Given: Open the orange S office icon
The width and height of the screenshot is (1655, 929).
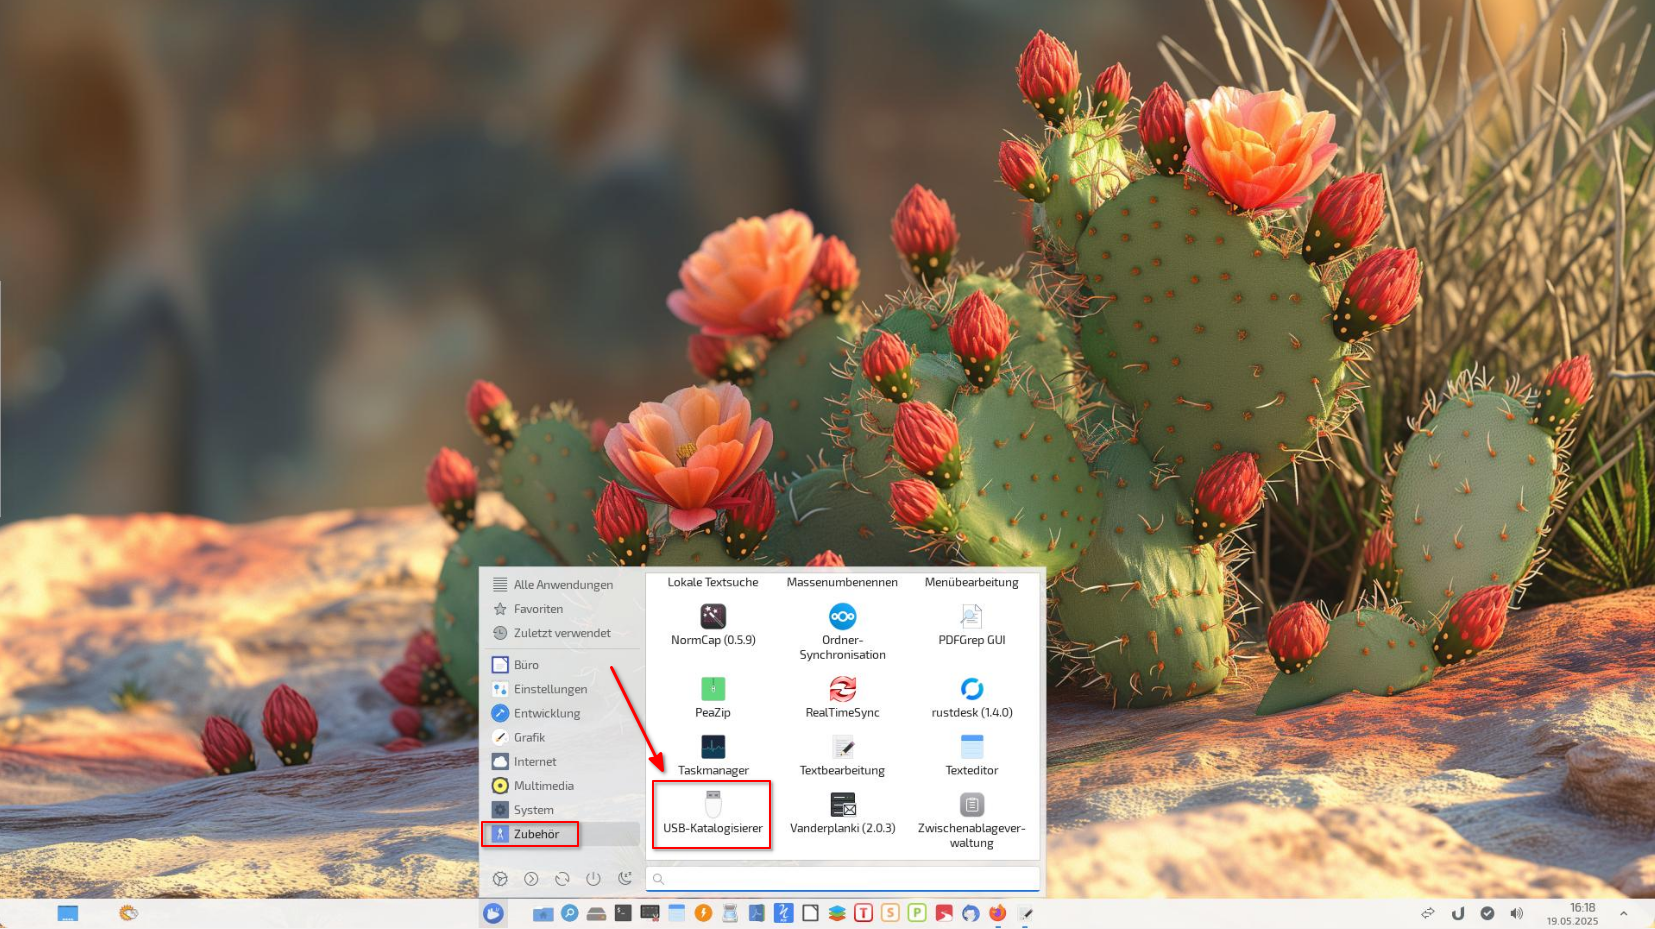Looking at the screenshot, I should point(890,913).
